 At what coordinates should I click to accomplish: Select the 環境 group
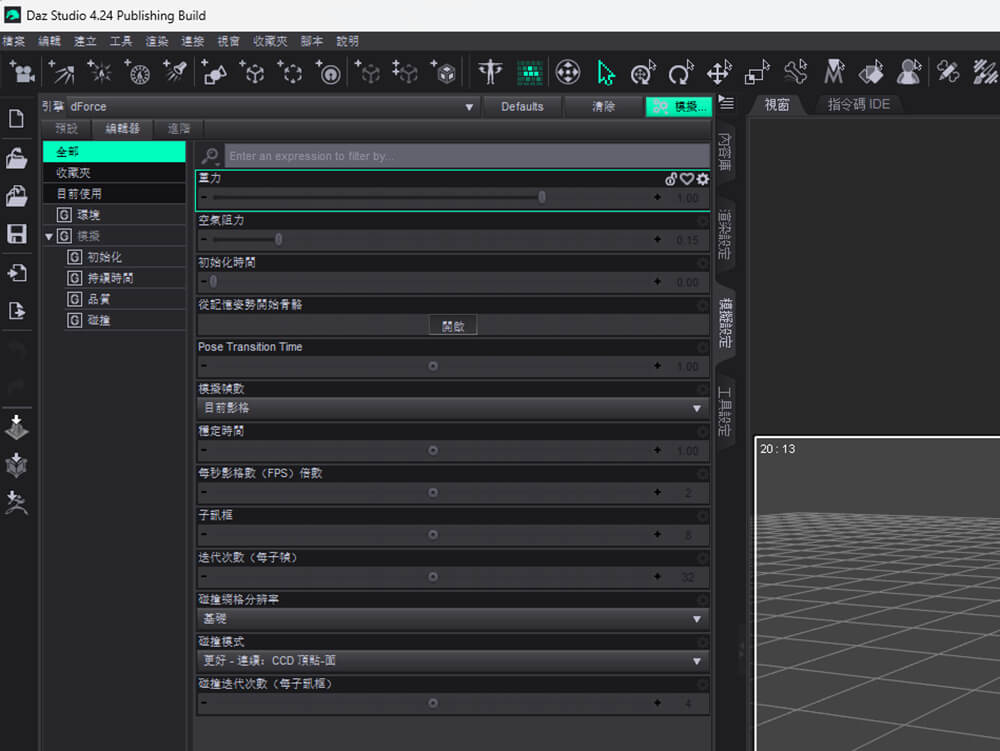[x=114, y=215]
